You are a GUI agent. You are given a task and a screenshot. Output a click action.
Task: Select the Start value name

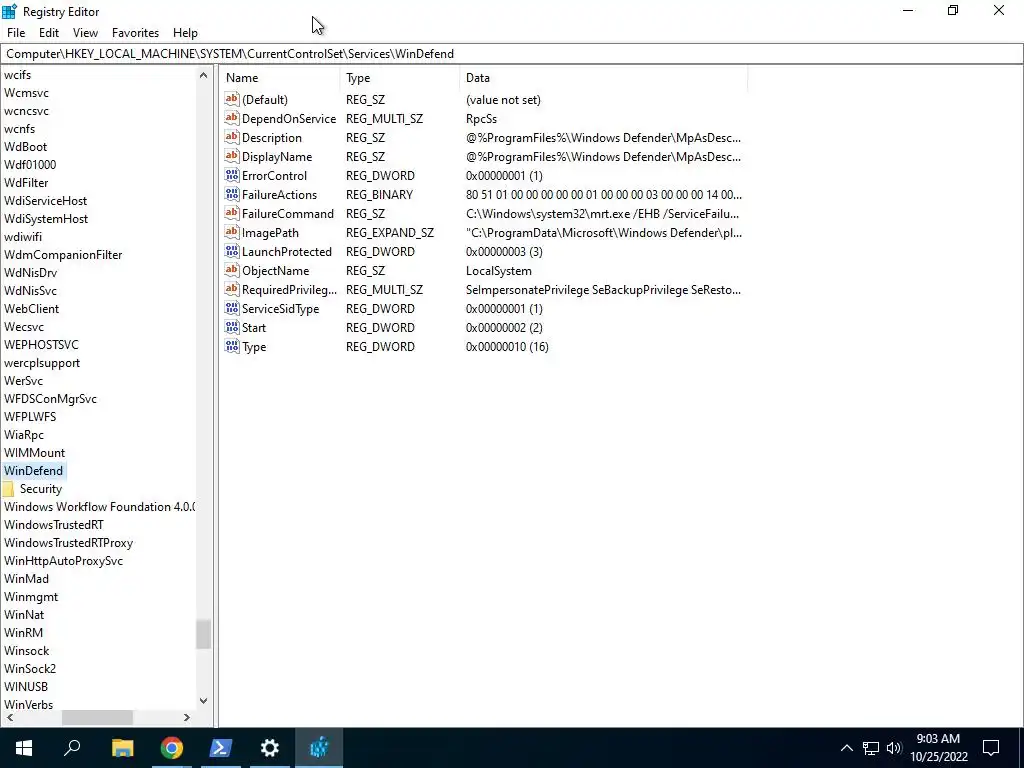[254, 328]
